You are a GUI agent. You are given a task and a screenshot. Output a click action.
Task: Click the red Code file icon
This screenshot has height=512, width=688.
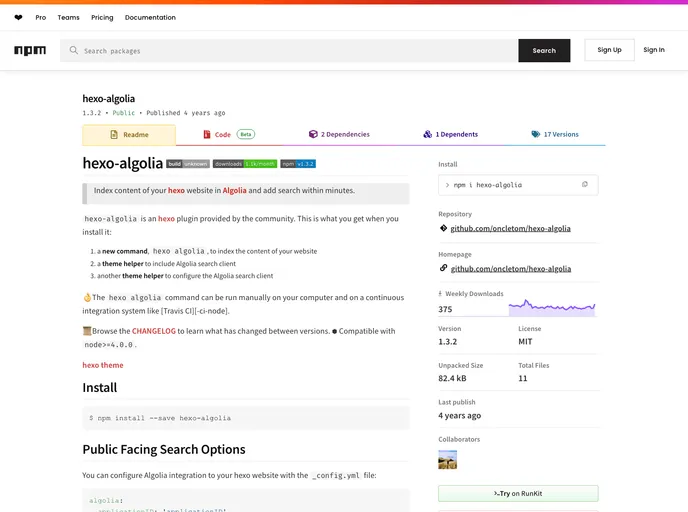tap(207, 134)
